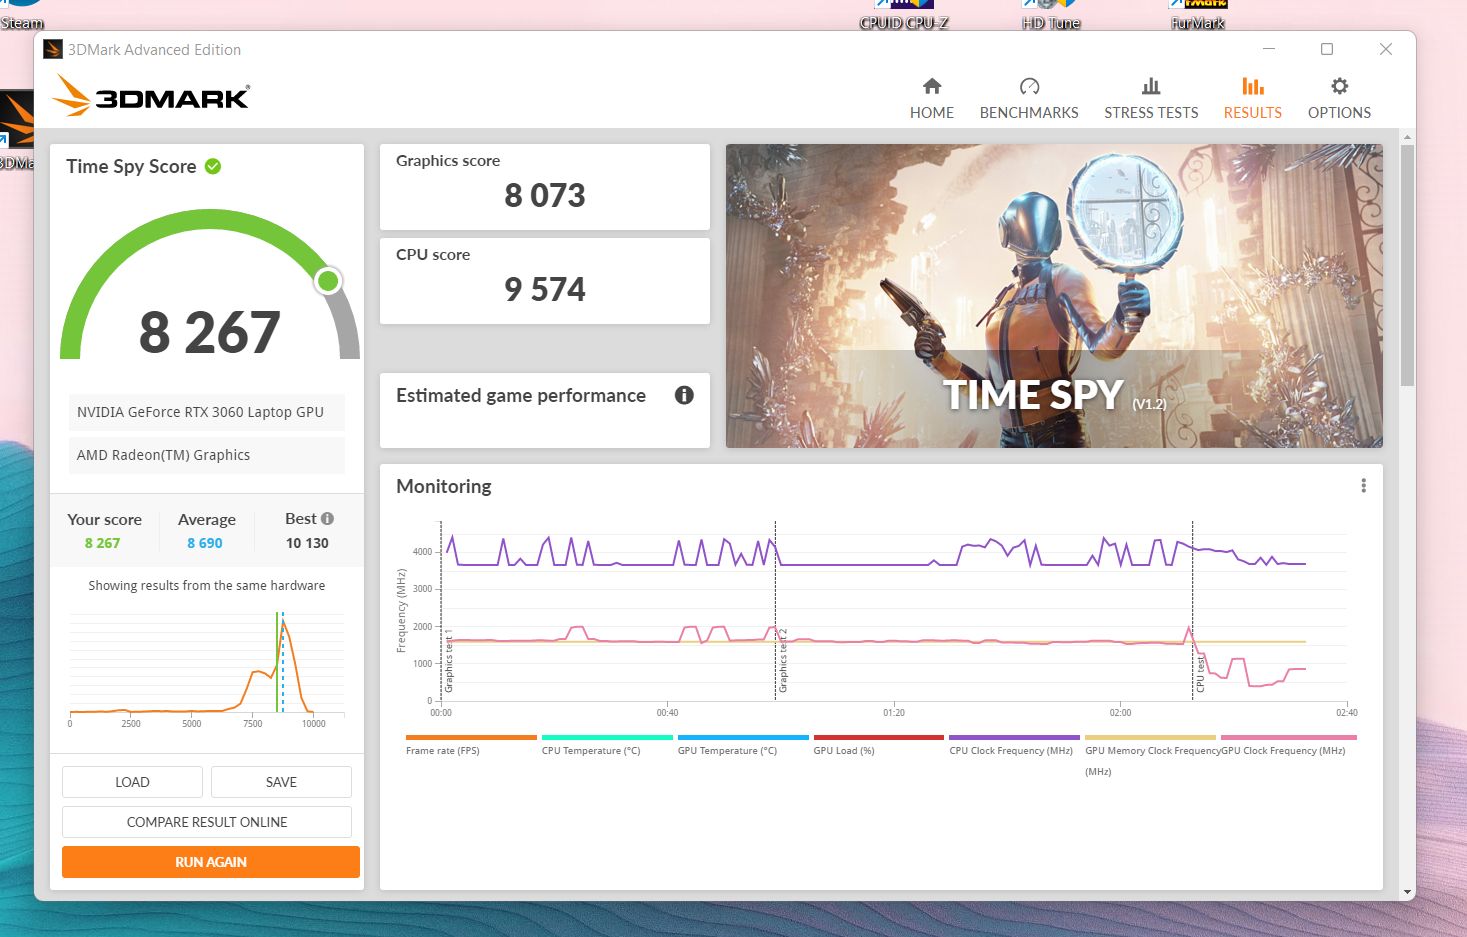Image resolution: width=1467 pixels, height=937 pixels.
Task: Open the STRESS TESTS tab
Action: coord(1151,98)
